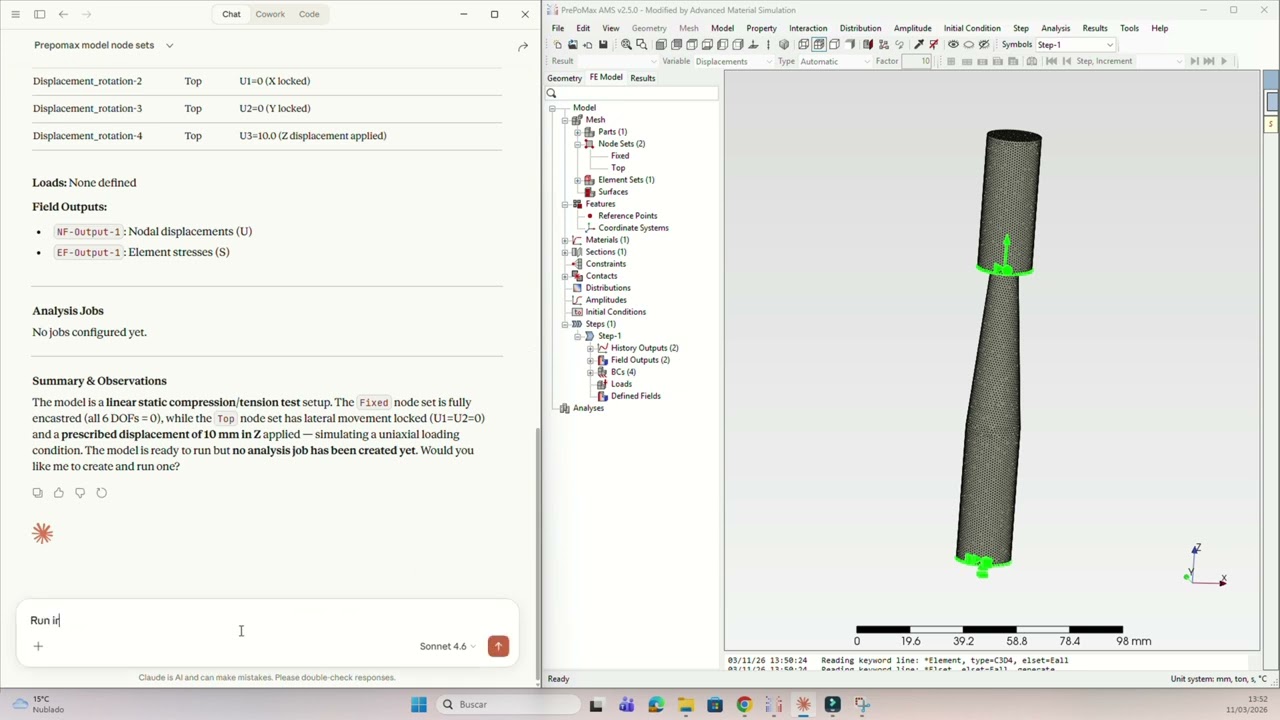Open the Sonnet 4.6 model selector

click(x=447, y=646)
